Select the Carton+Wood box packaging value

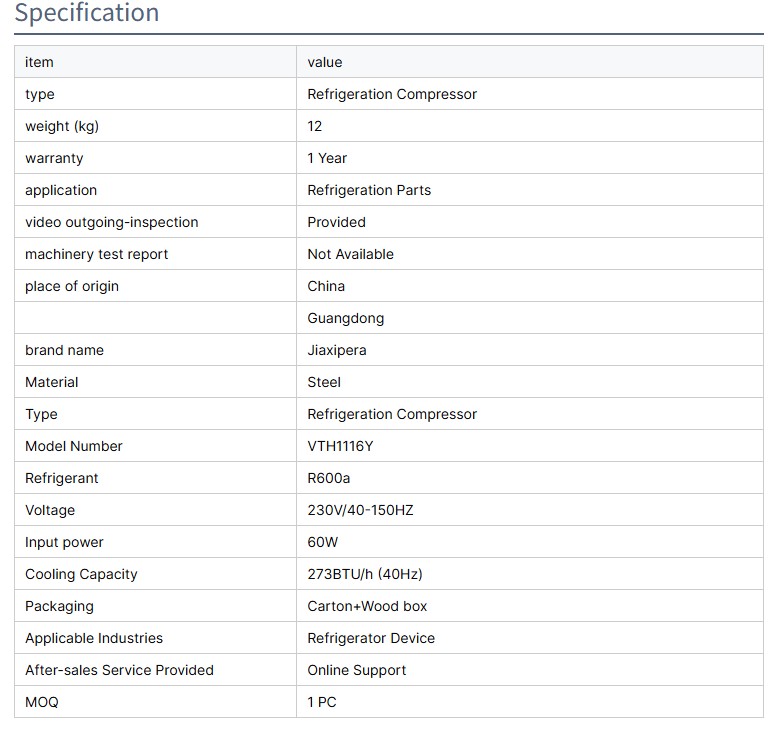367,606
